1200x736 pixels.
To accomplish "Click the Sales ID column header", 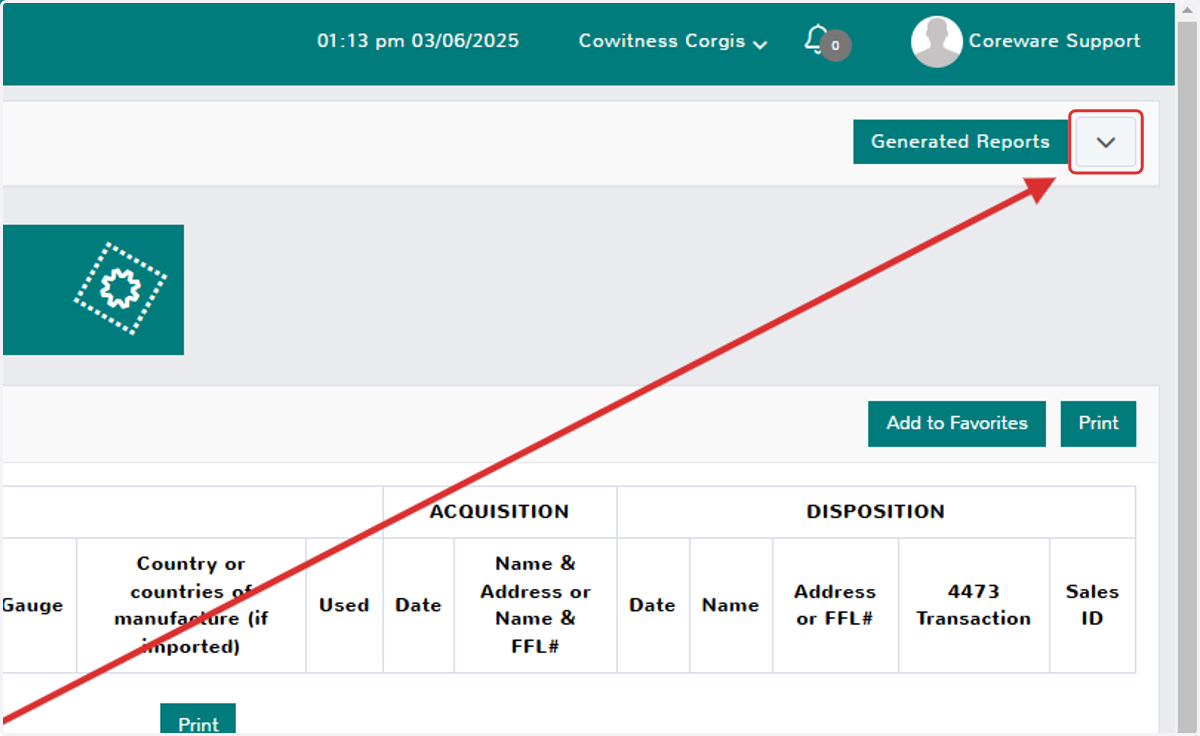I will 1092,605.
